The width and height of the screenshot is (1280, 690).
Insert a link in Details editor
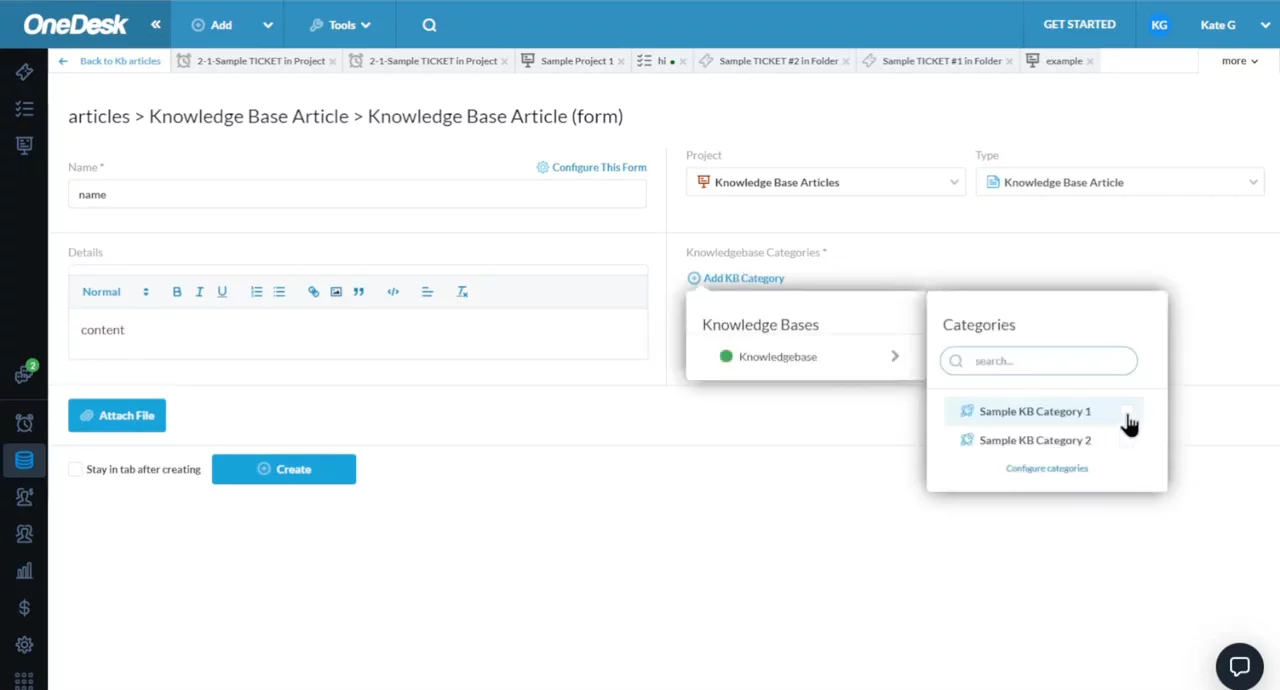point(313,292)
